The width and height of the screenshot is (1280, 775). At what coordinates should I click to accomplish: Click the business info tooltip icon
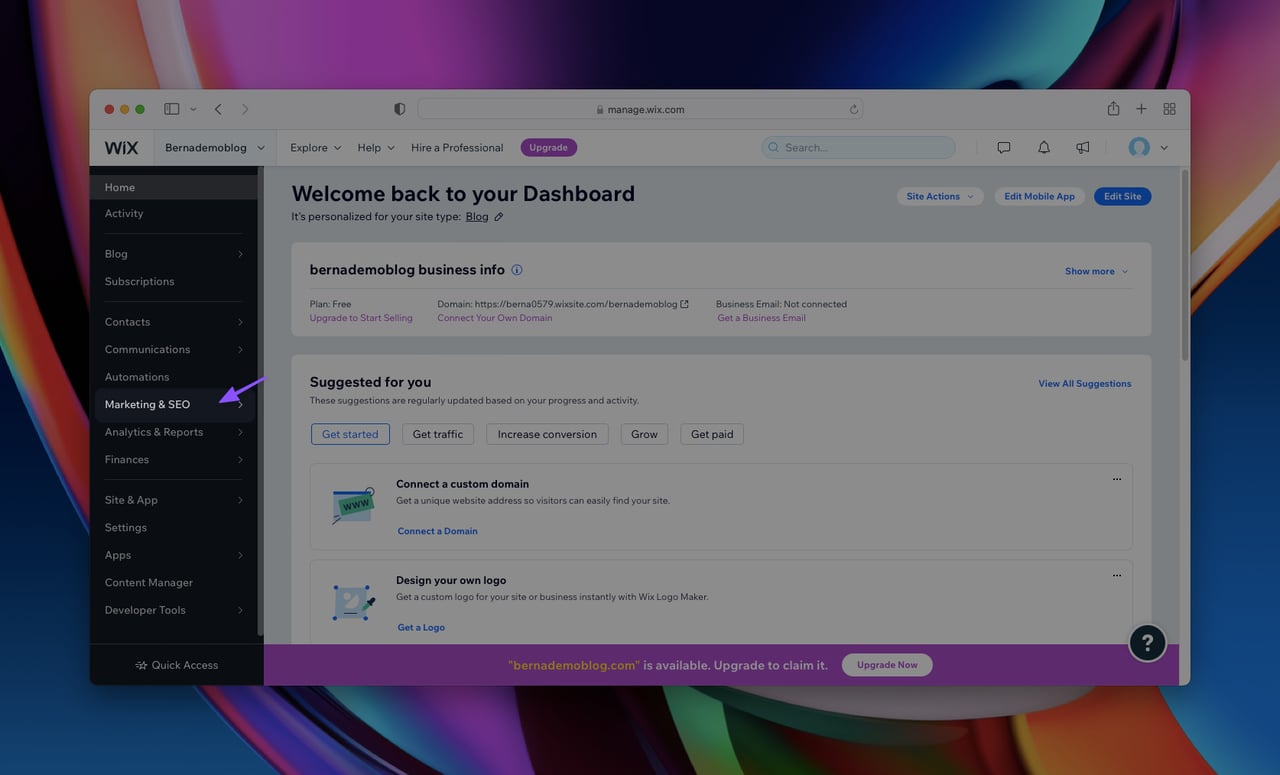pyautogui.click(x=517, y=270)
